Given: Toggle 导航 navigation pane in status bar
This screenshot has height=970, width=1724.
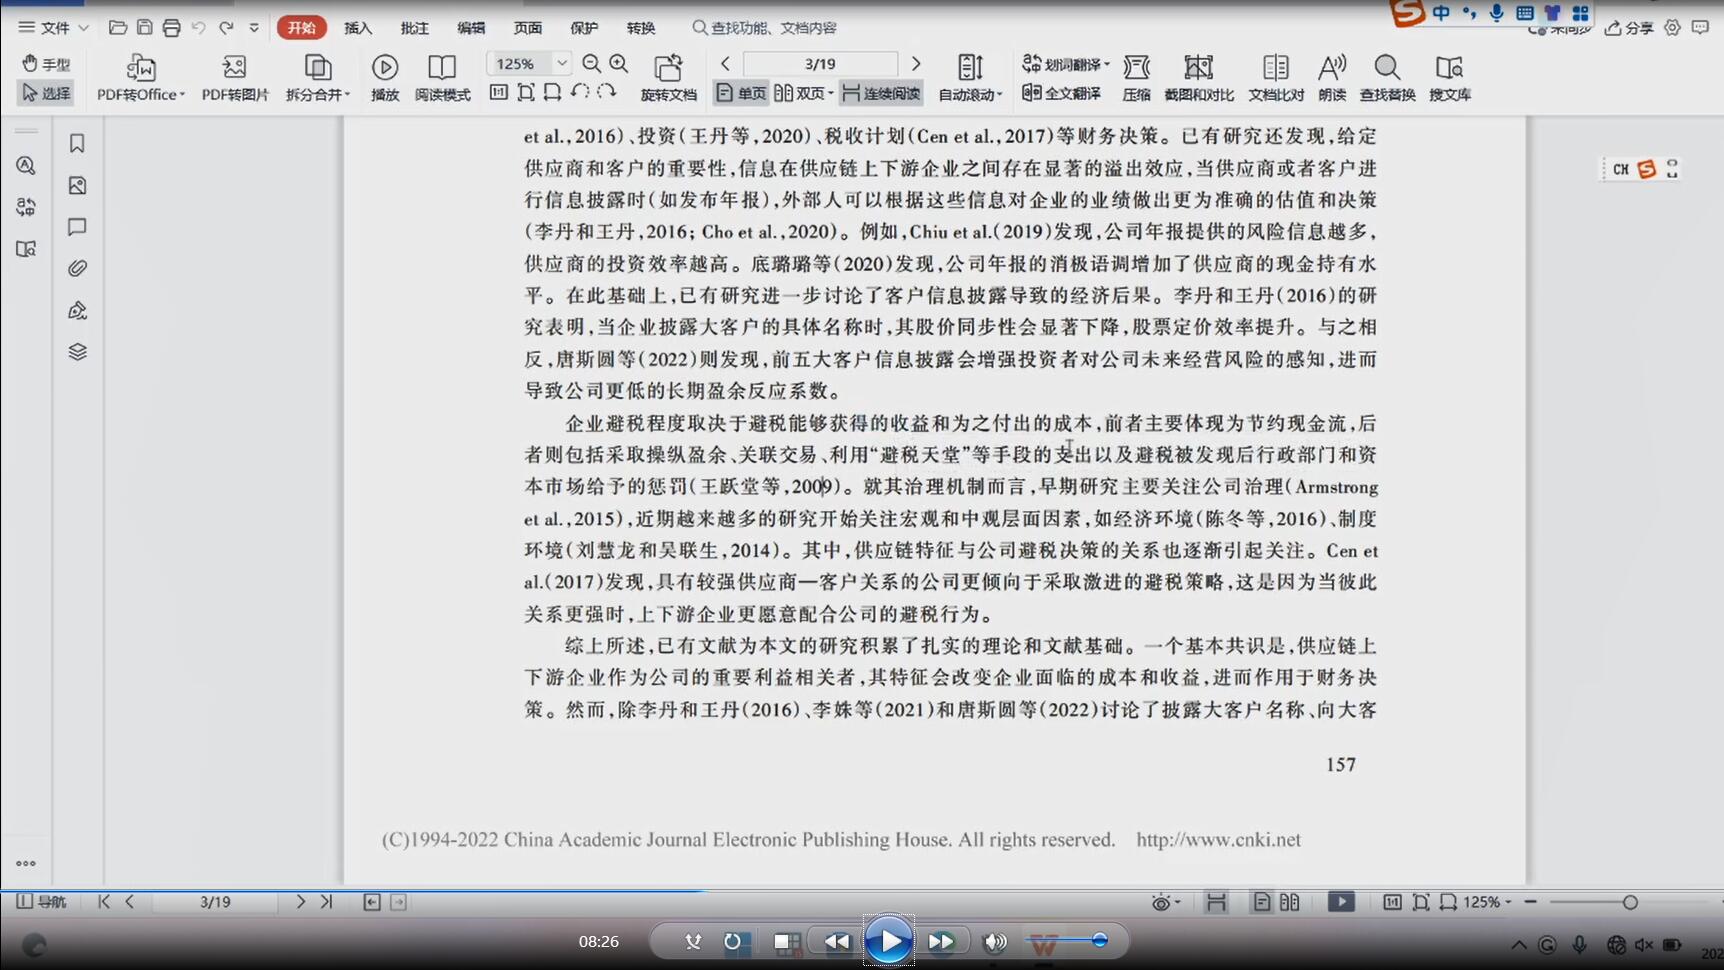Looking at the screenshot, I should point(41,902).
